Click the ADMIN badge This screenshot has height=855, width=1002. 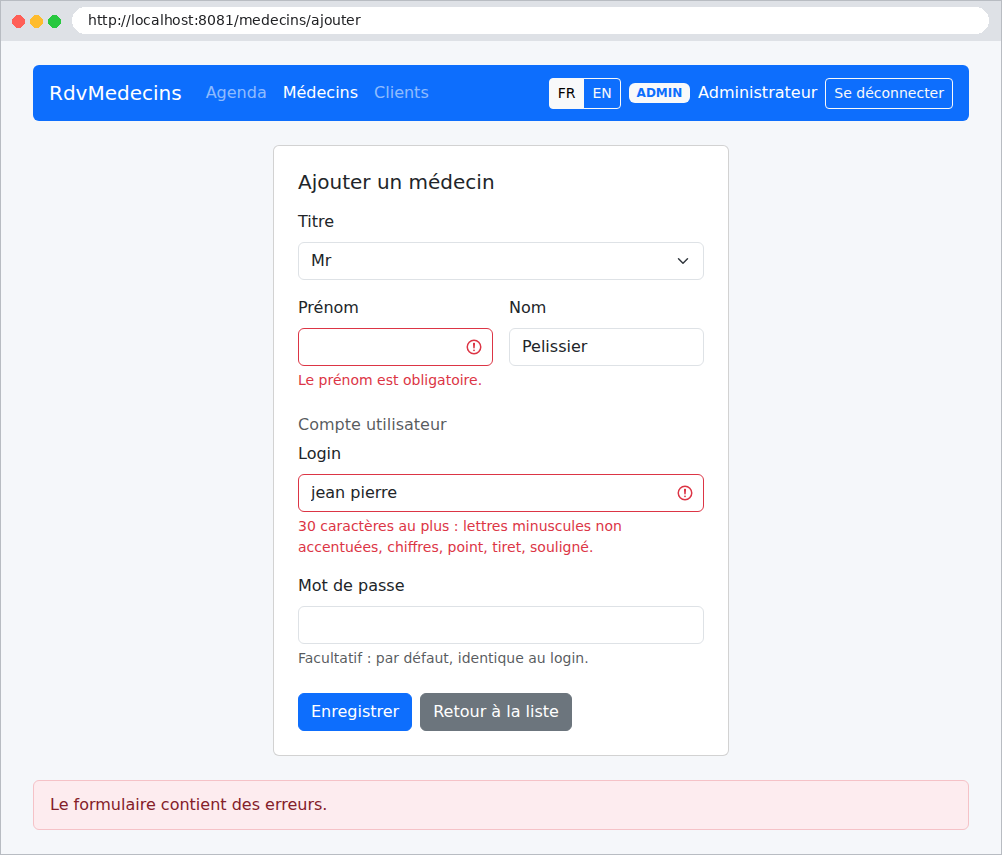coord(659,93)
